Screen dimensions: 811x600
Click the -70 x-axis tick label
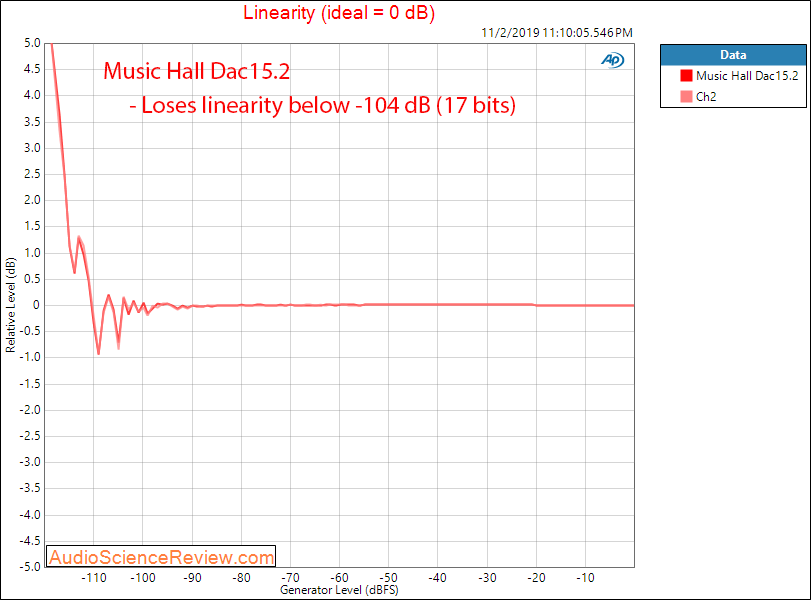(290, 578)
